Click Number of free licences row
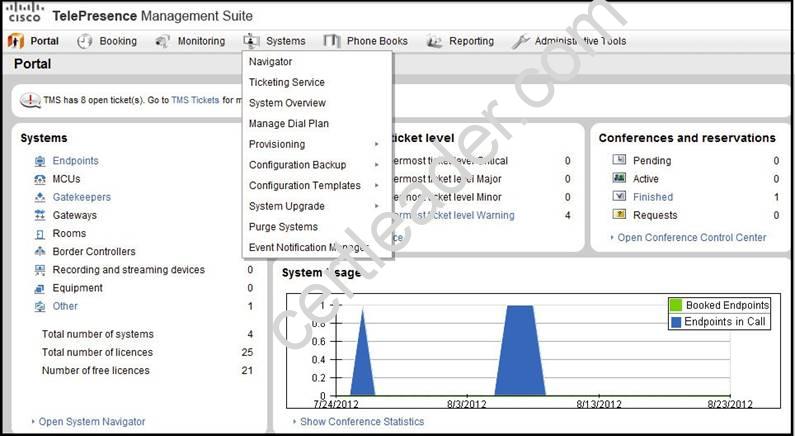 pyautogui.click(x=147, y=371)
